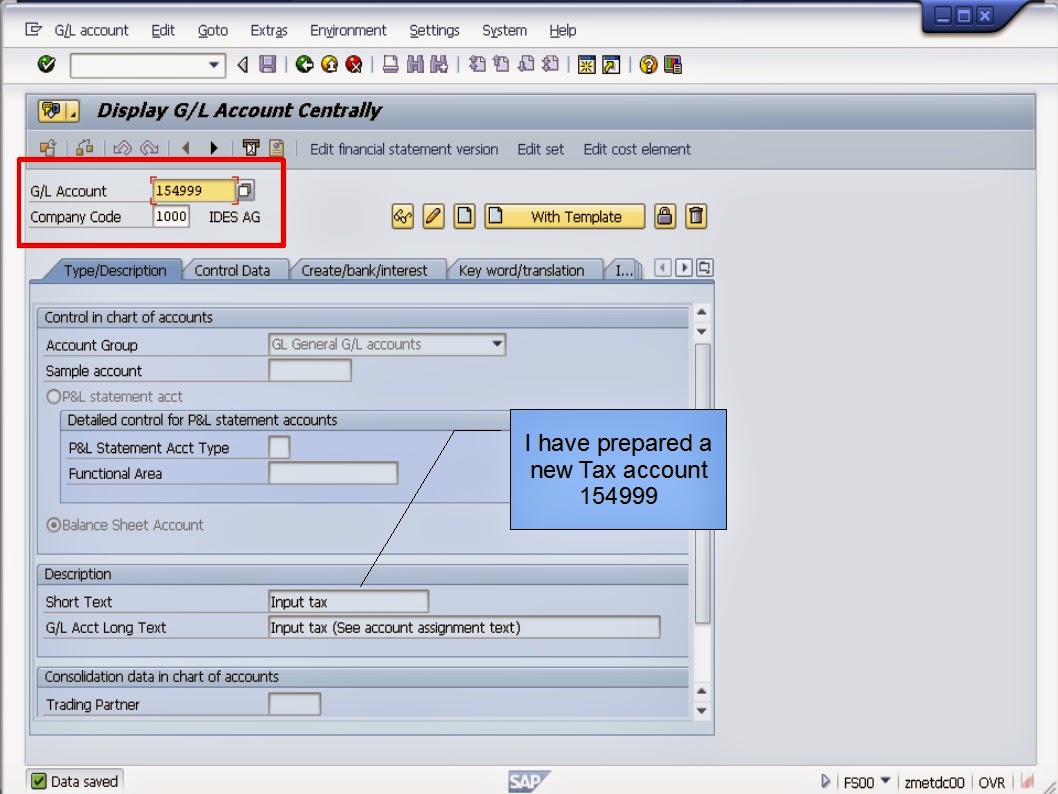
Task: Click the Trading Partner field
Action: pos(294,704)
